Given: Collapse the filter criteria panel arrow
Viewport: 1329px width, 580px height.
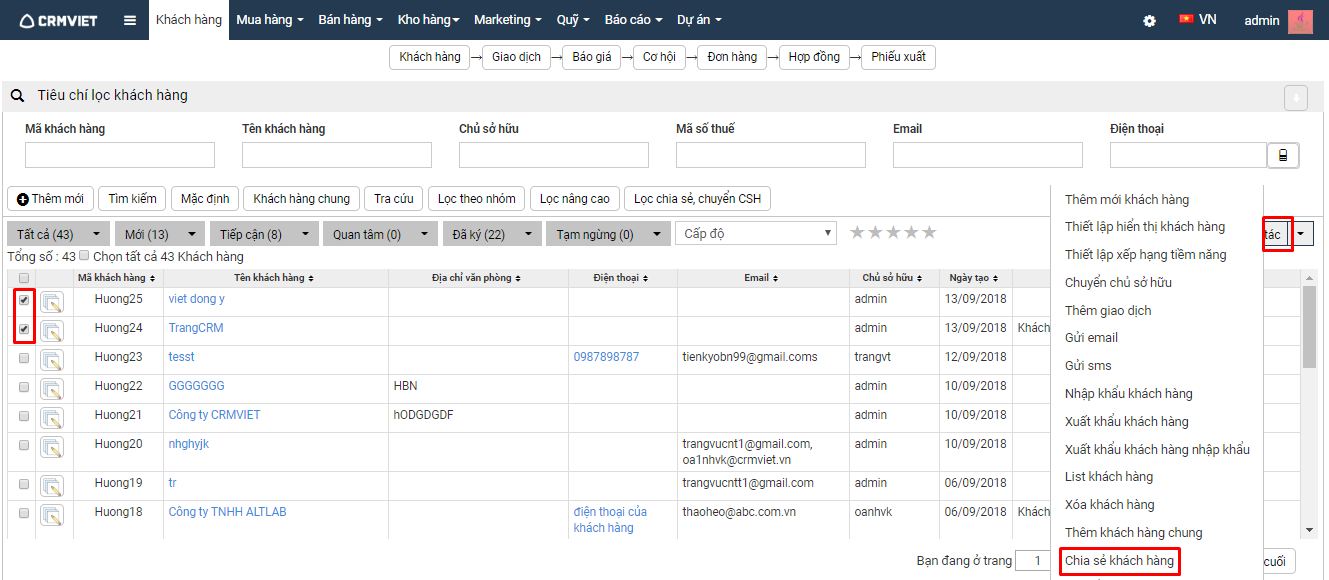Looking at the screenshot, I should pyautogui.click(x=1295, y=97).
